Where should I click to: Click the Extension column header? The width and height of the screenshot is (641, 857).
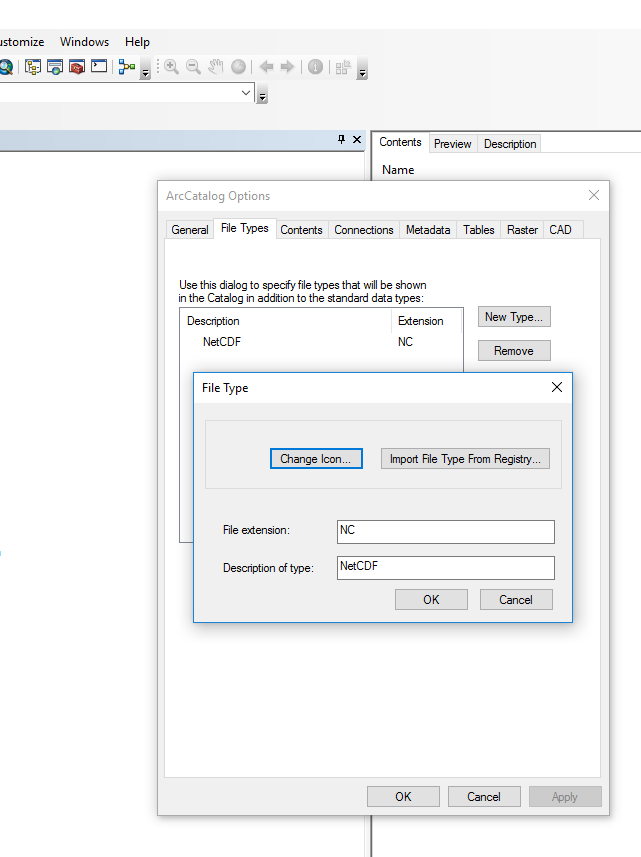[426, 321]
